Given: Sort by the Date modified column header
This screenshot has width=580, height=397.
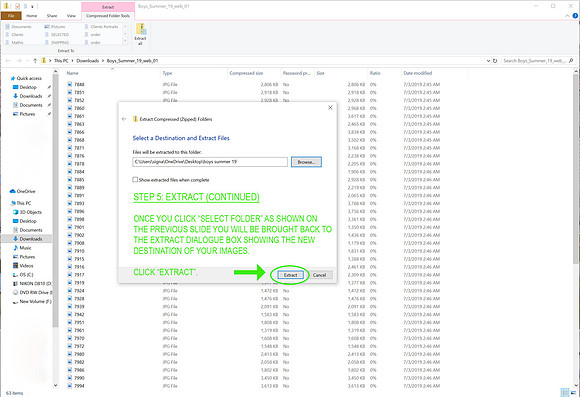Looking at the screenshot, I should point(417,73).
